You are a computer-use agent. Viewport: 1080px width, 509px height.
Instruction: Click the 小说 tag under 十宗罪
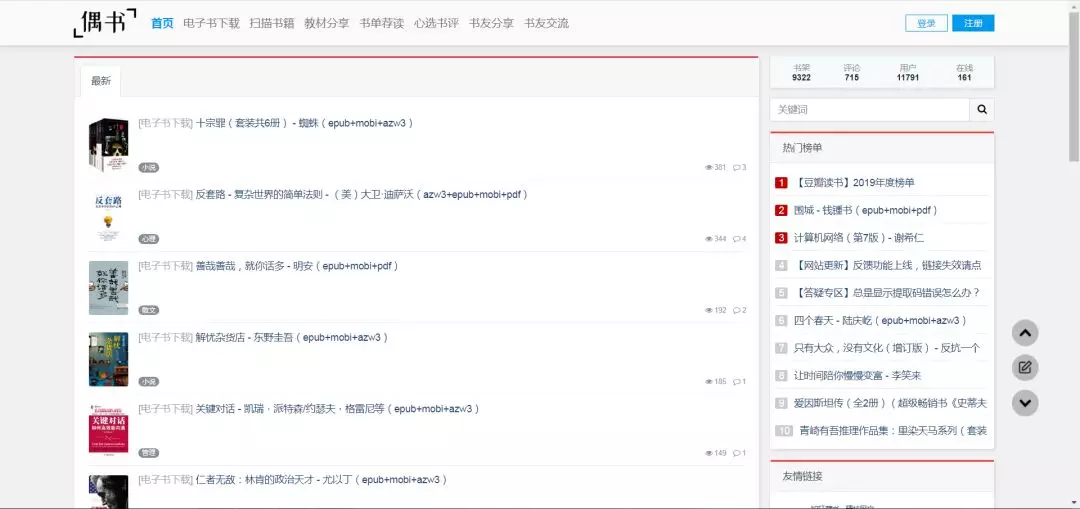(149, 167)
